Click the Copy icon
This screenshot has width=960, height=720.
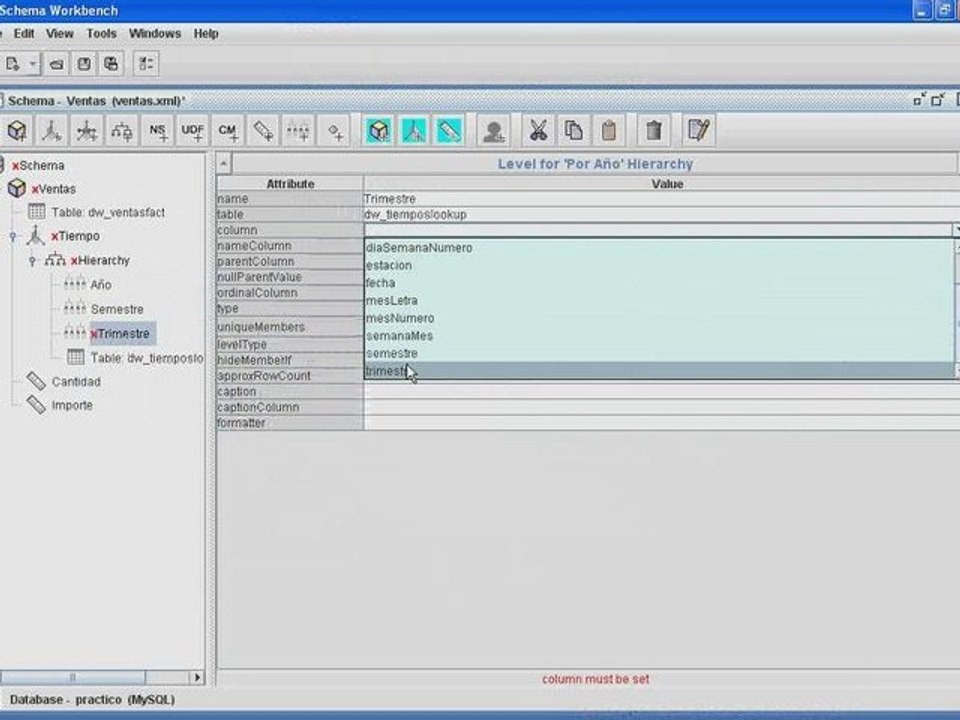click(574, 130)
